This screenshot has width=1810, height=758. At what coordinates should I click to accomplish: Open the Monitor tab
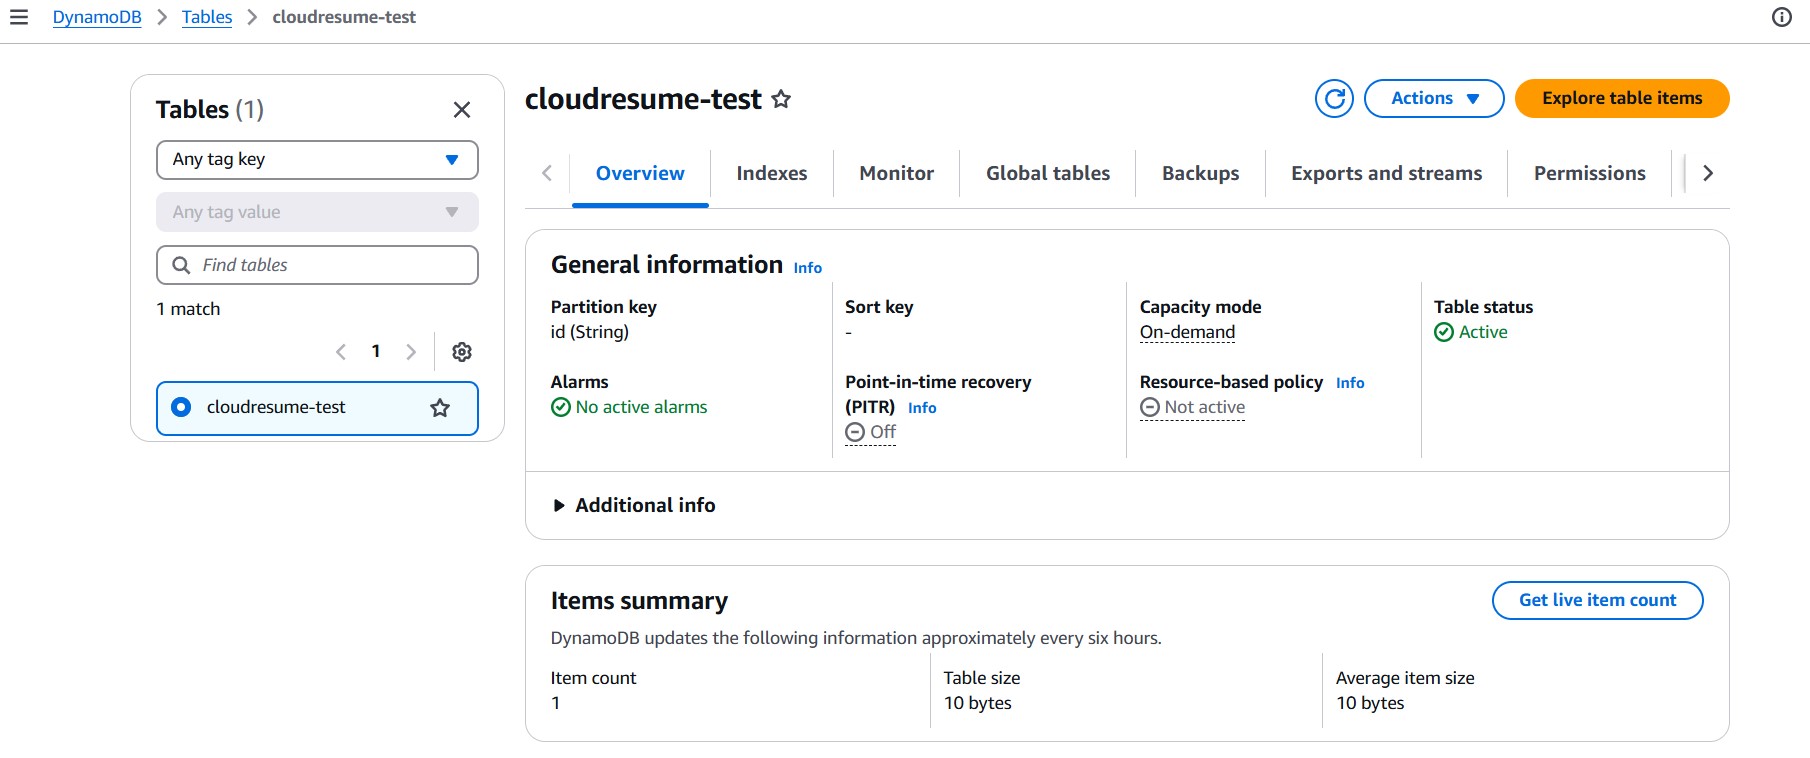(897, 174)
